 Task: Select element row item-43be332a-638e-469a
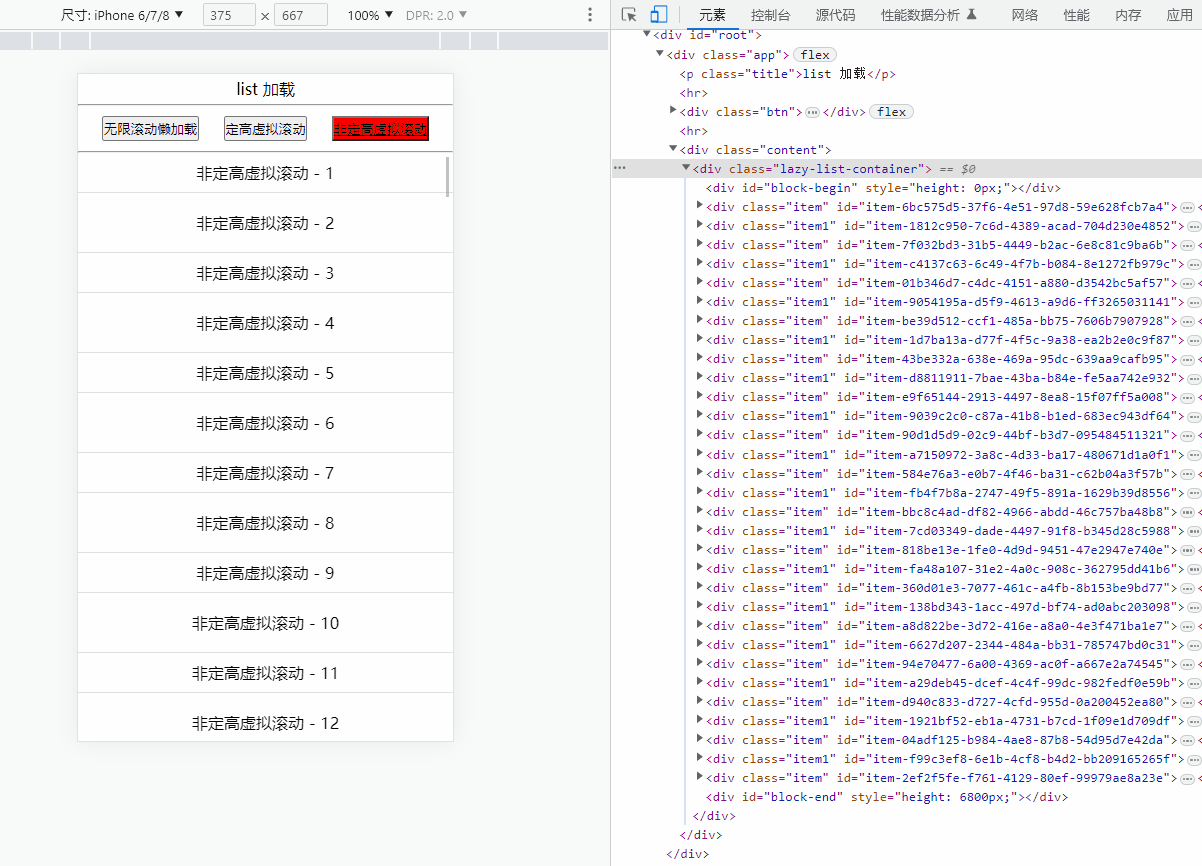(907, 359)
